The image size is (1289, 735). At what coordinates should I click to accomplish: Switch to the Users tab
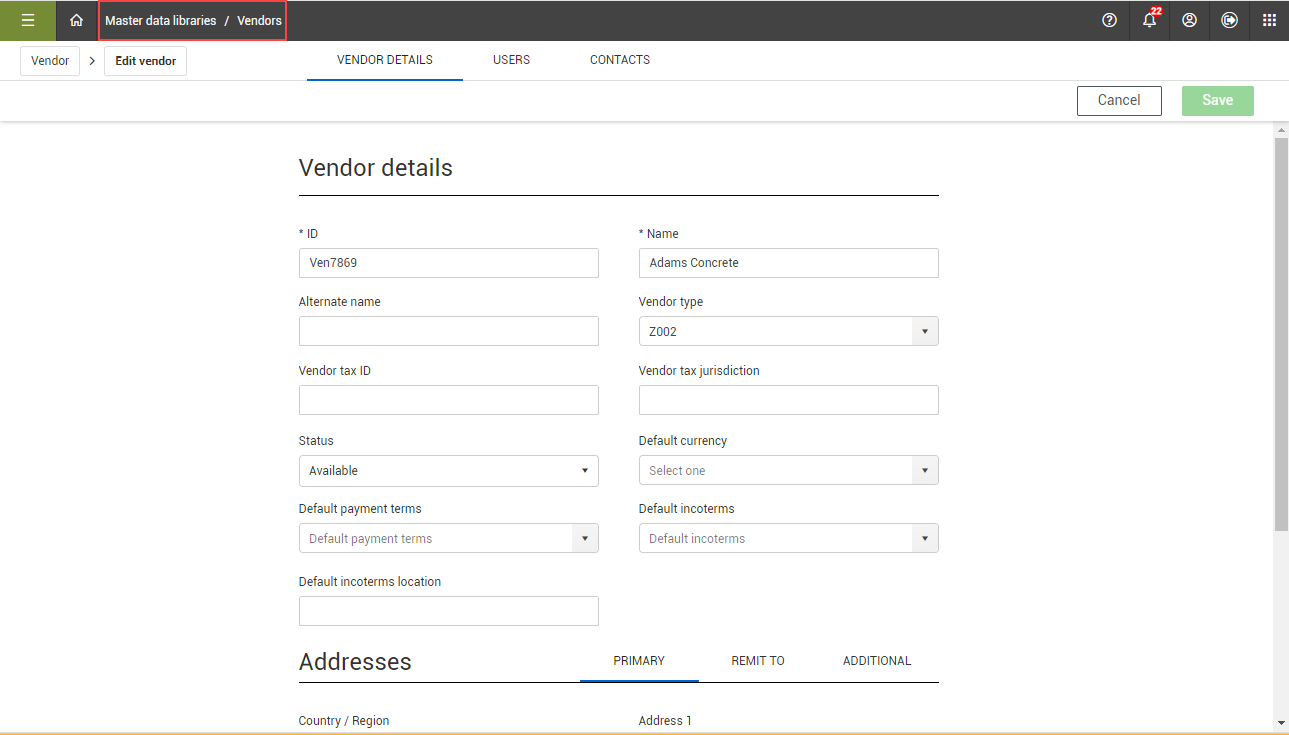[x=511, y=60]
